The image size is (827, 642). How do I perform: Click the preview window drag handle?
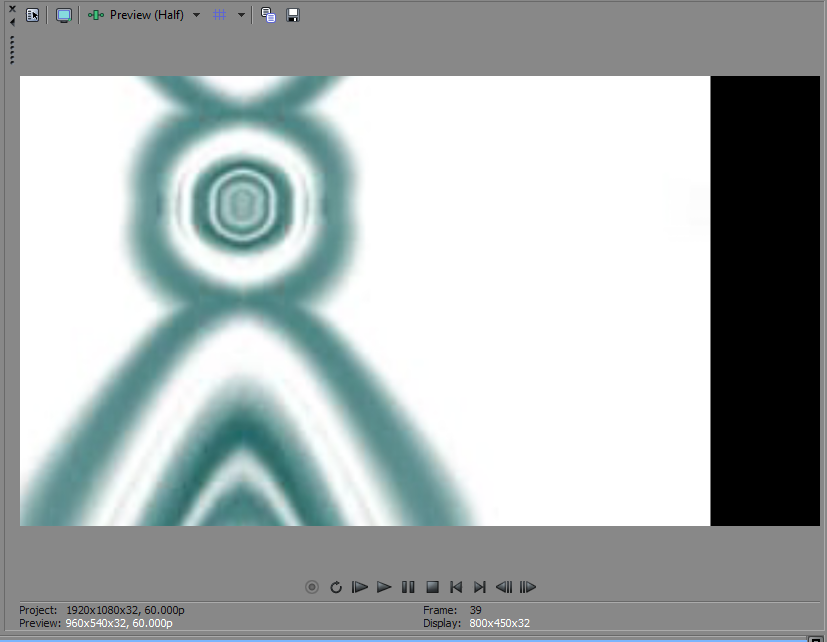click(x=12, y=50)
